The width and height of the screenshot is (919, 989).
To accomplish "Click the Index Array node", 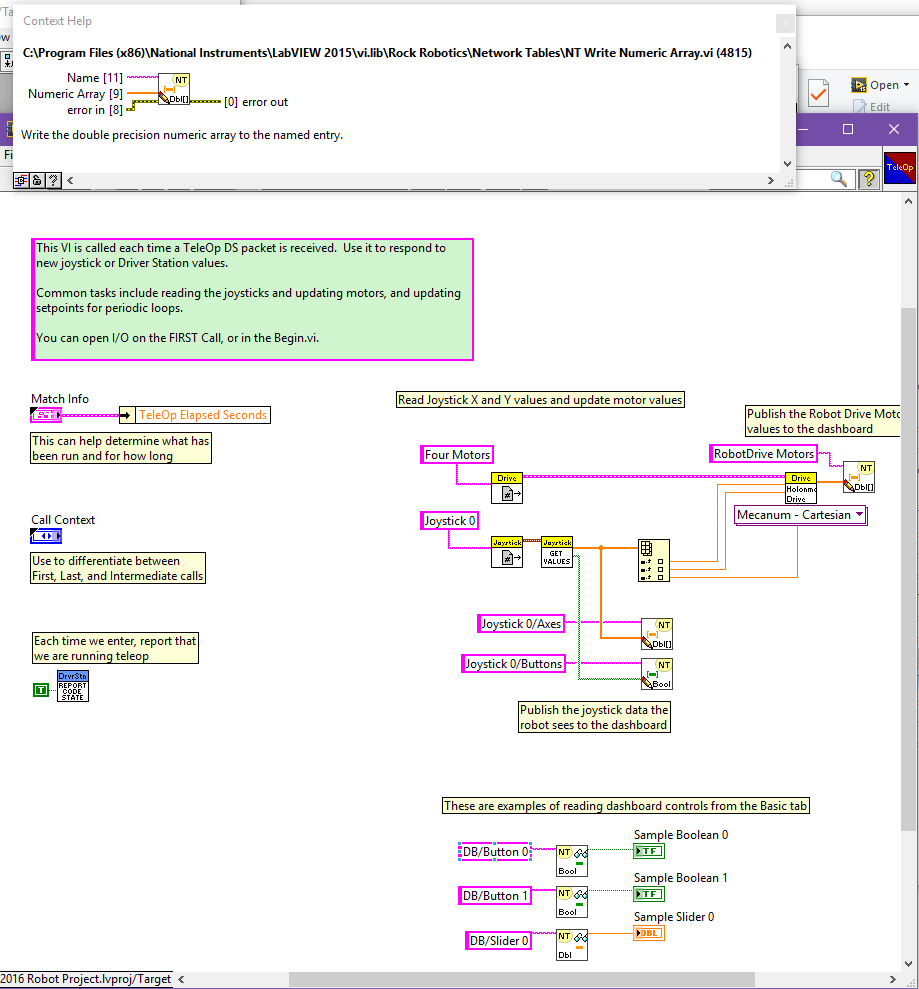I will click(654, 560).
